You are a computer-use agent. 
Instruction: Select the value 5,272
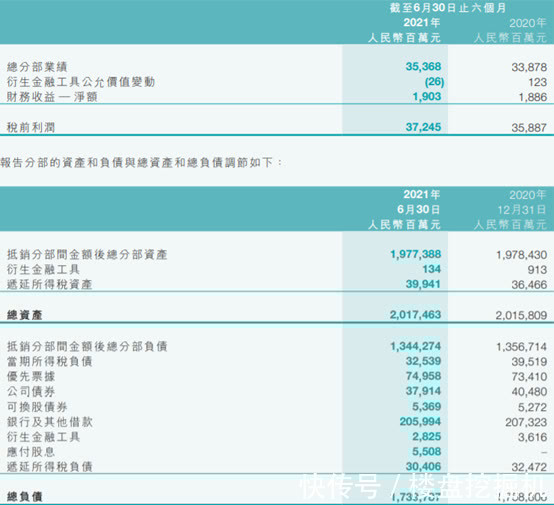(532, 407)
